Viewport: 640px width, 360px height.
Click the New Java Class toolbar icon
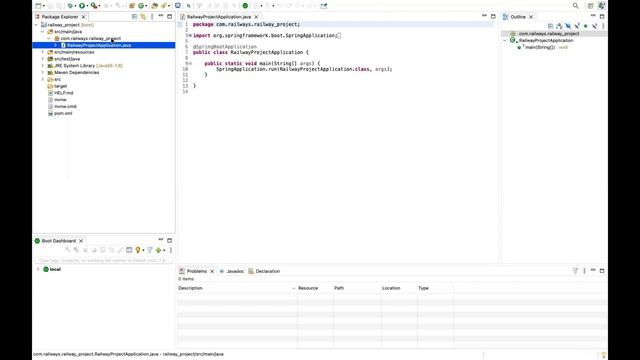click(141, 6)
